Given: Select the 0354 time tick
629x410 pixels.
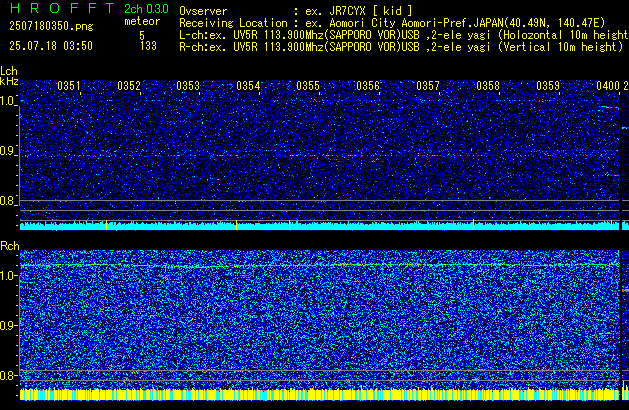Looking at the screenshot, I should pyautogui.click(x=248, y=86).
